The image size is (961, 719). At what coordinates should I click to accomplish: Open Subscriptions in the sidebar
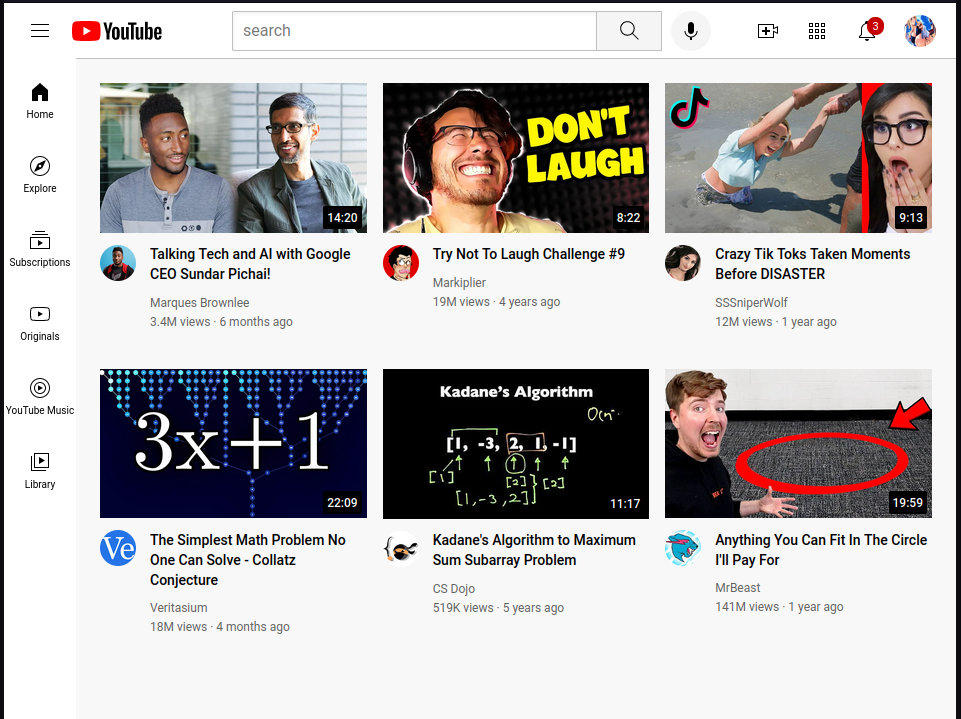point(40,249)
